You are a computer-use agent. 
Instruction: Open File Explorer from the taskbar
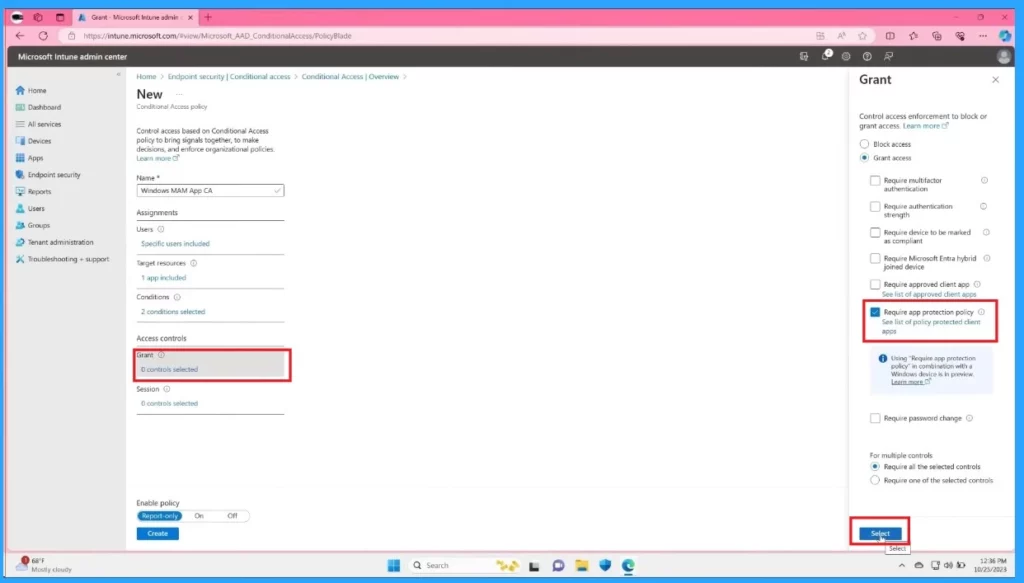pos(581,565)
